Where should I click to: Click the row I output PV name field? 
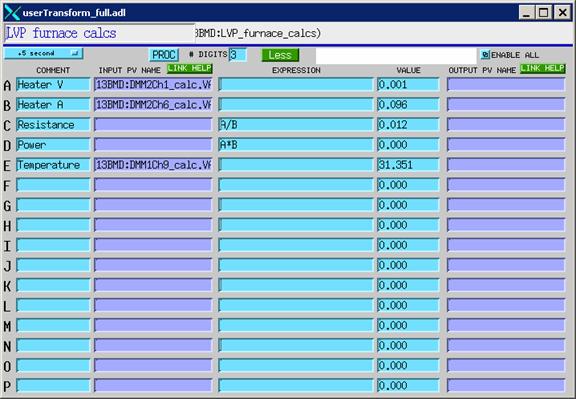(x=506, y=245)
